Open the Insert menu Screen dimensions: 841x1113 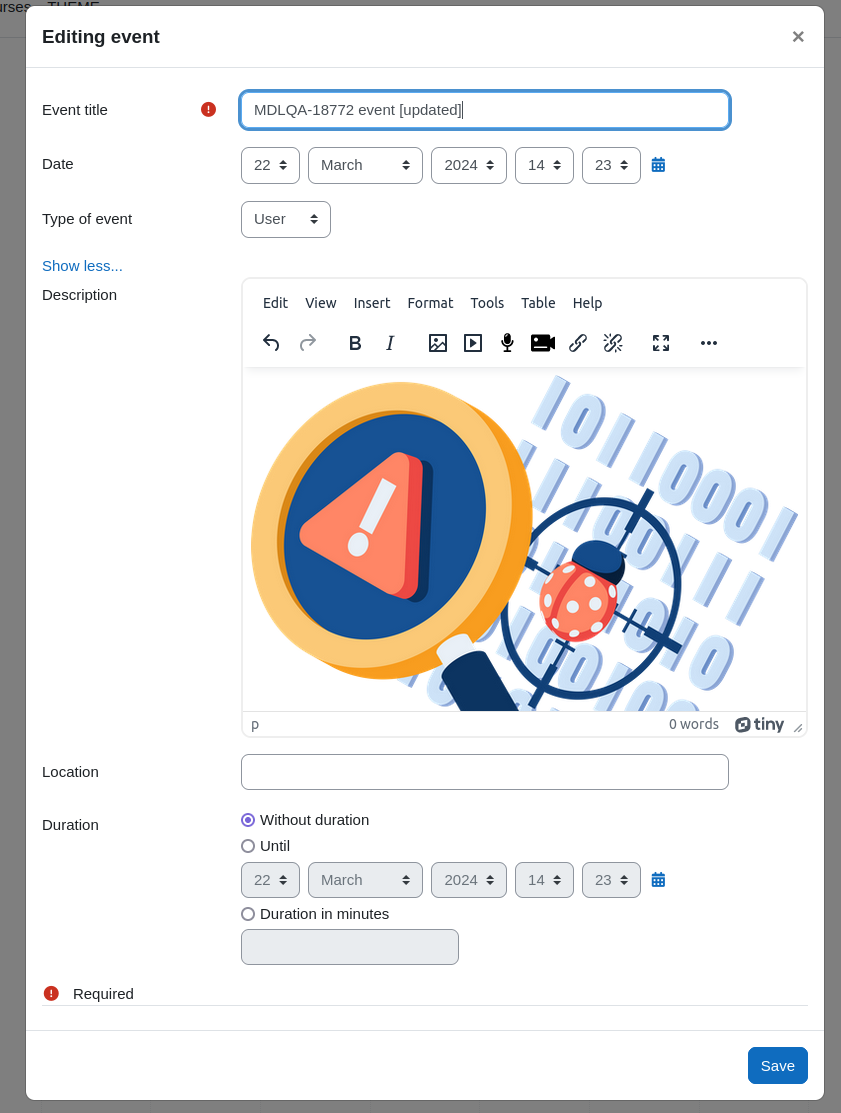coord(372,303)
